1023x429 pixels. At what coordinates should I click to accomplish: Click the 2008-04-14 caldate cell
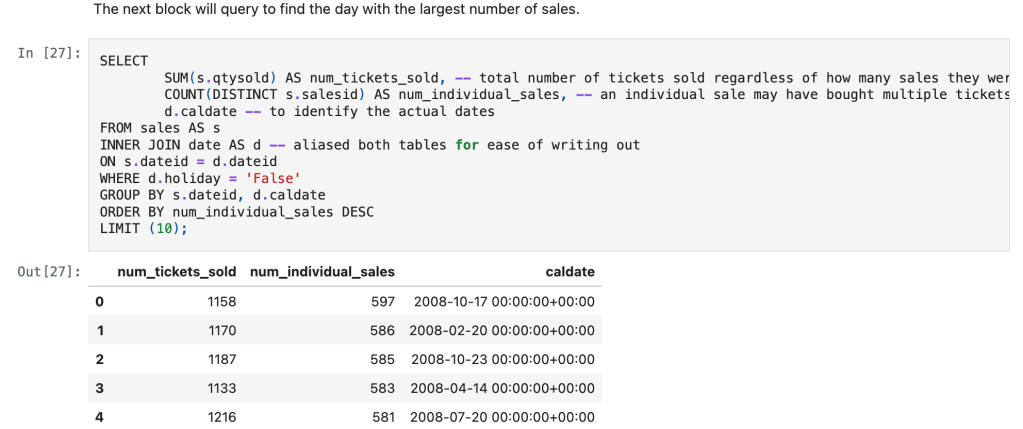pos(502,388)
